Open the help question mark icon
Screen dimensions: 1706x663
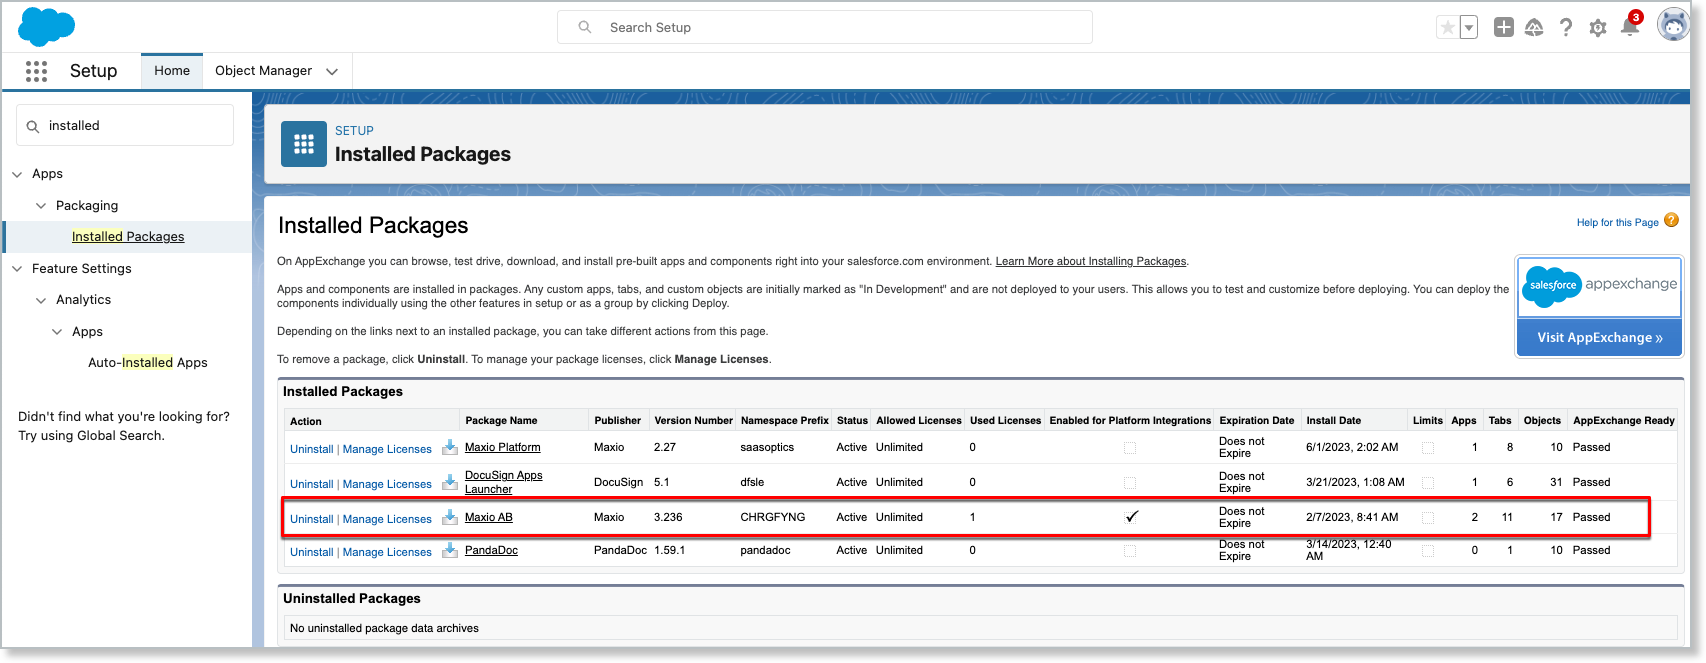pyautogui.click(x=1566, y=28)
